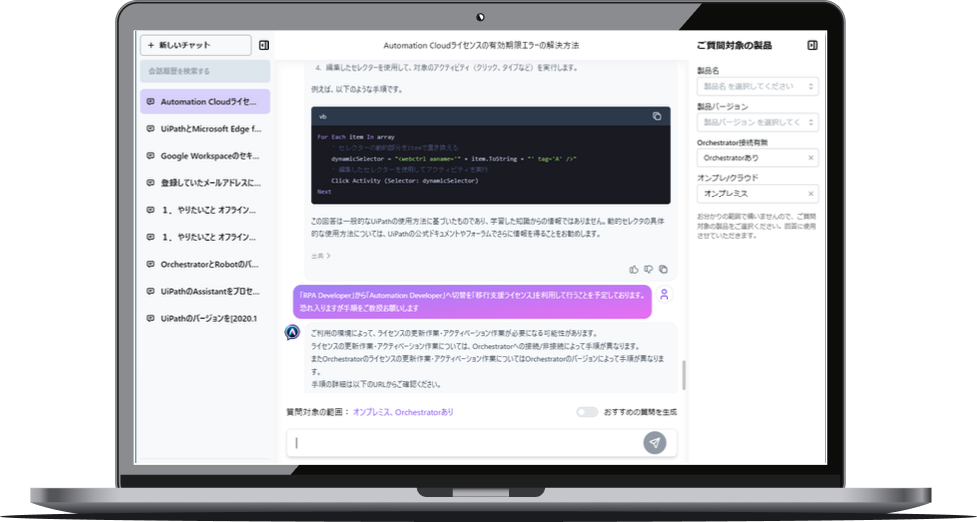The width and height of the screenshot is (977, 522).
Task: Copy the vb code block
Action: (657, 116)
